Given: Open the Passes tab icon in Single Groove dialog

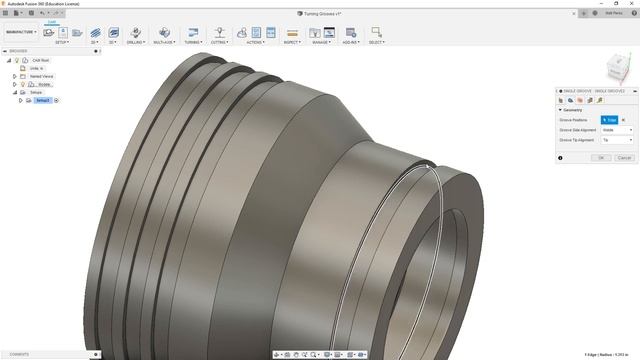Looking at the screenshot, I should pyautogui.click(x=590, y=100).
